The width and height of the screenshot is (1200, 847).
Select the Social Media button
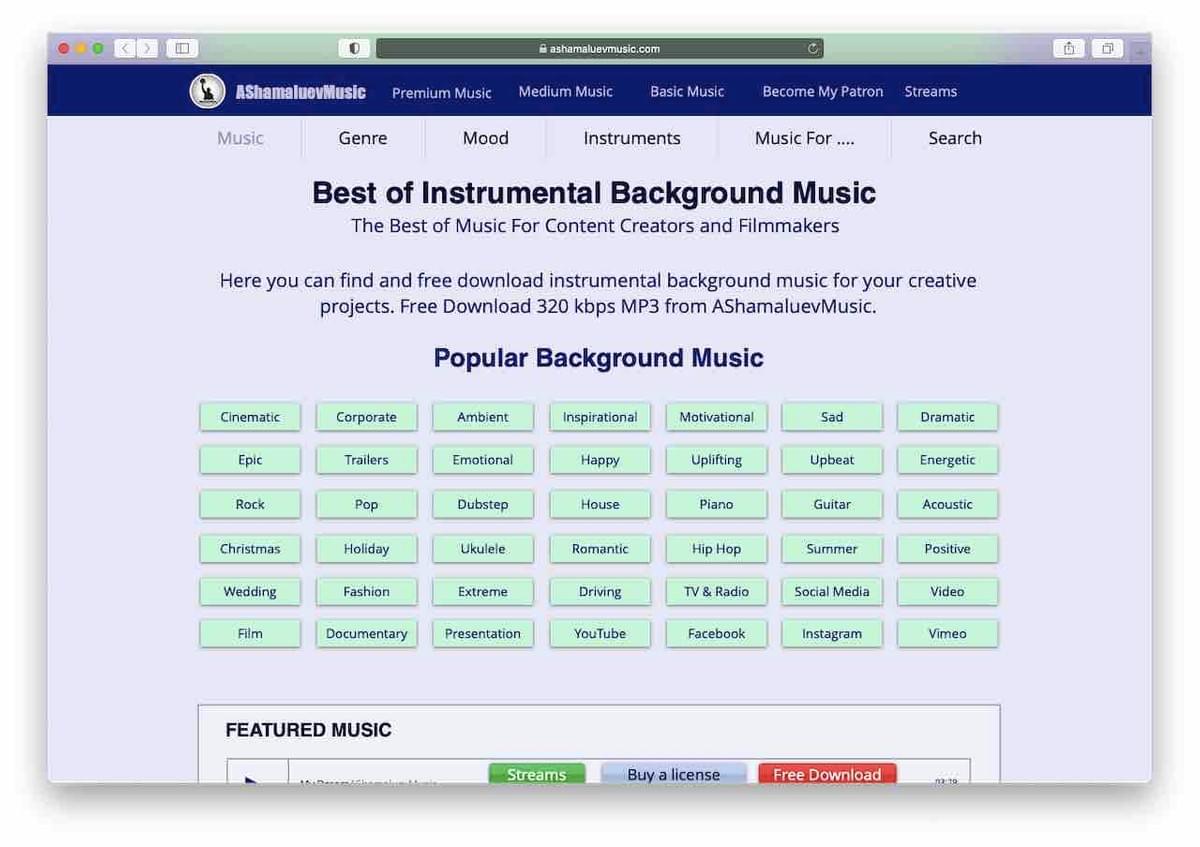[x=832, y=592]
